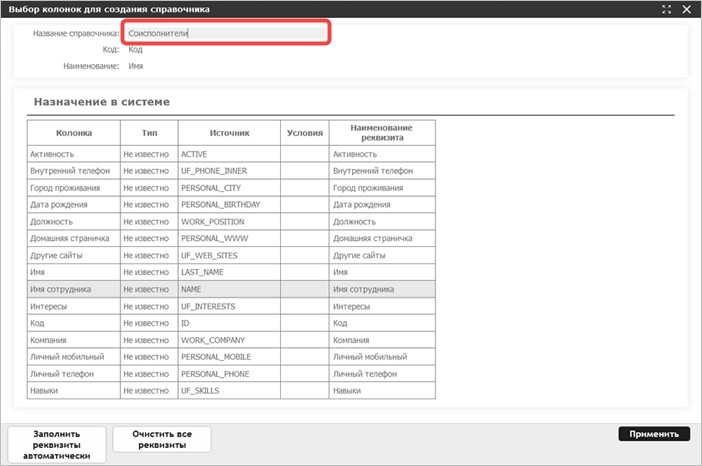Select the Должность cell in Колонка column

pos(74,222)
